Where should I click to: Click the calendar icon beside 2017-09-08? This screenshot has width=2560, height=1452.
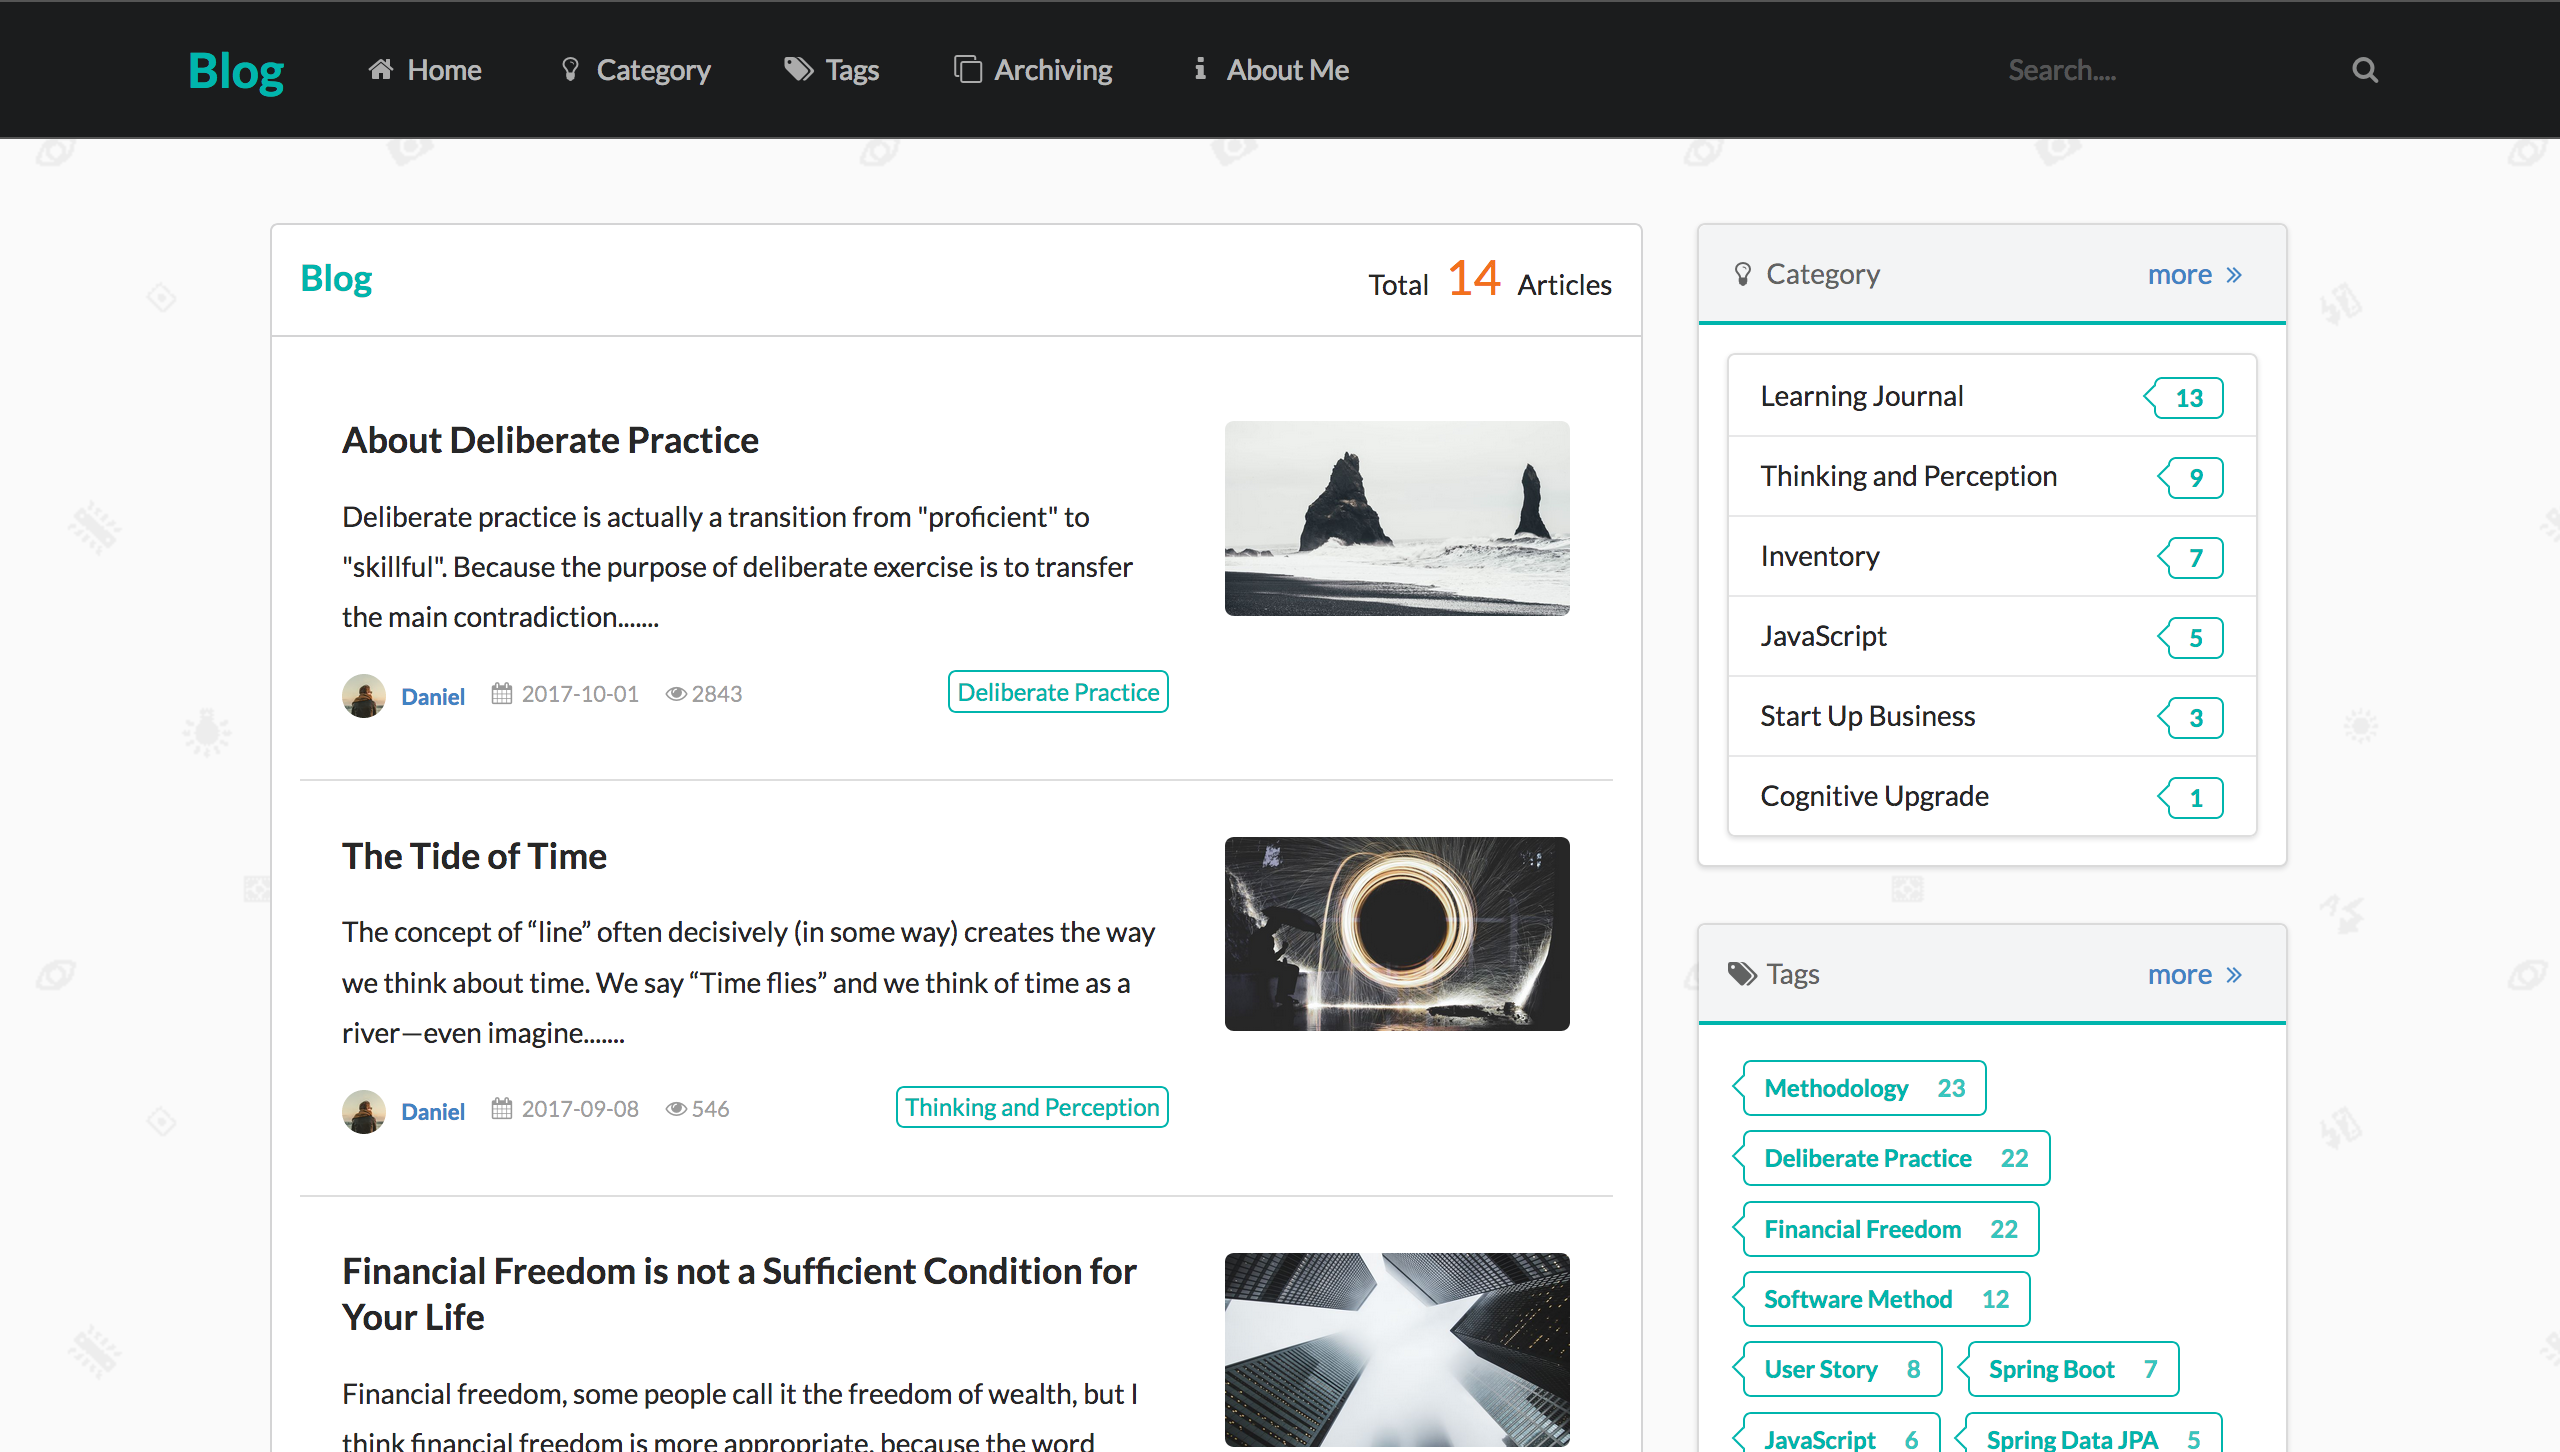click(x=502, y=1108)
